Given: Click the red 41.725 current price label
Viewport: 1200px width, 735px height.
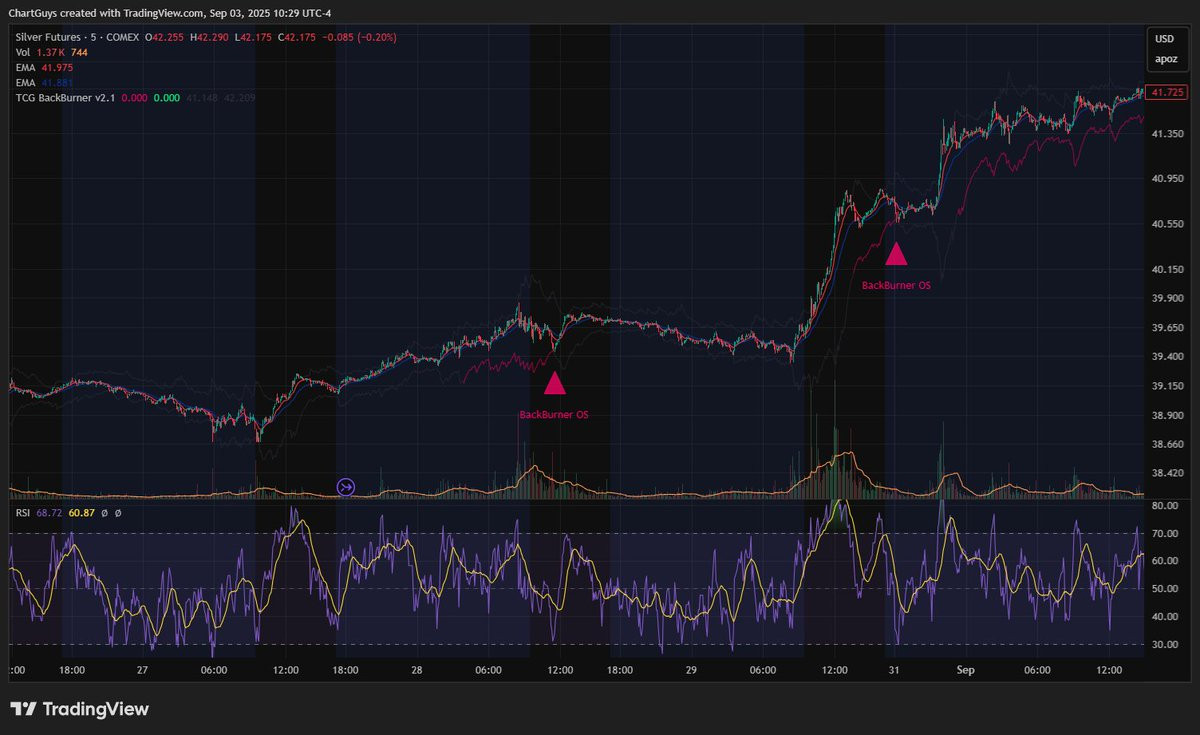Looking at the screenshot, I should pyautogui.click(x=1165, y=92).
